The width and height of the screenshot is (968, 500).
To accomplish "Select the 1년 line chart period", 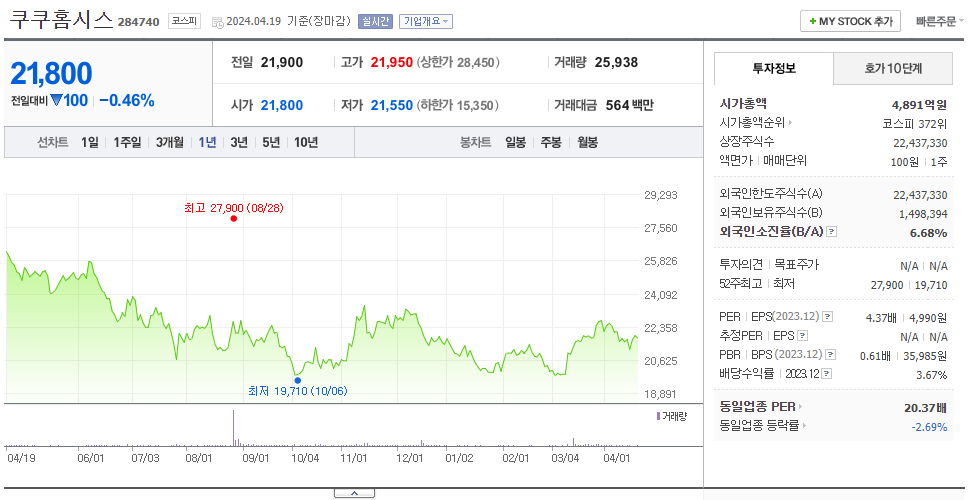I will click(207, 143).
